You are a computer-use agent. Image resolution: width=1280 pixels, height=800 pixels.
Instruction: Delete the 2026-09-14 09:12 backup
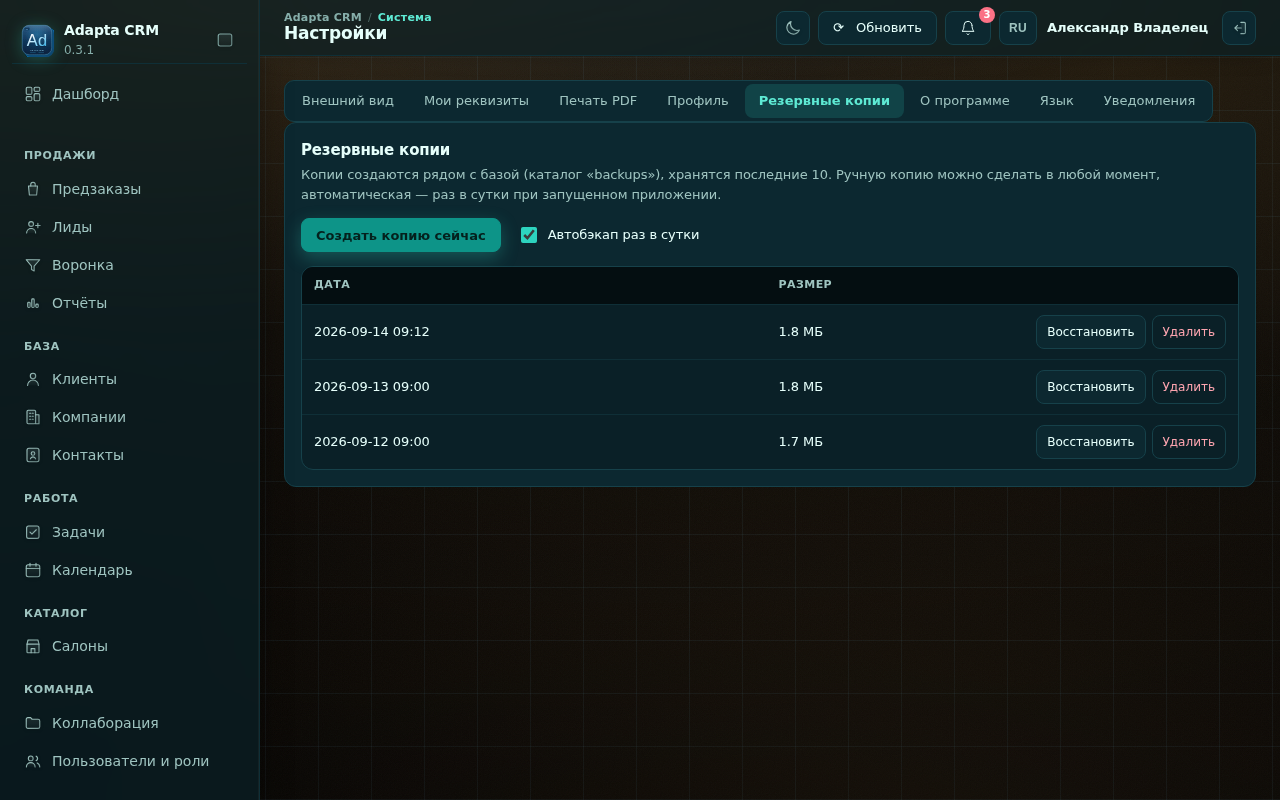click(1189, 332)
